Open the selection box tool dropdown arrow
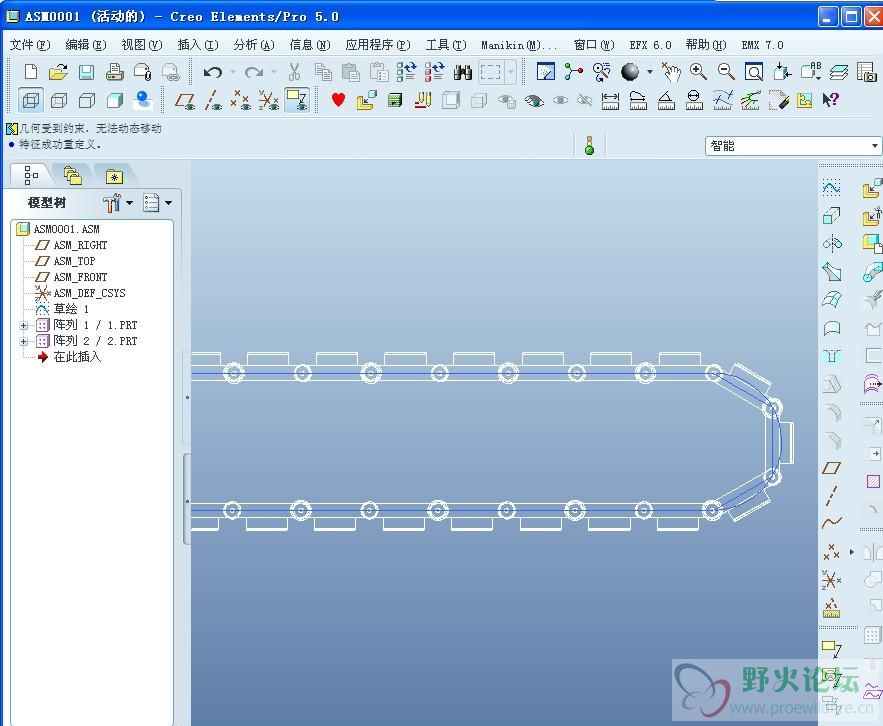Image resolution: width=883 pixels, height=726 pixels. pyautogui.click(x=511, y=72)
